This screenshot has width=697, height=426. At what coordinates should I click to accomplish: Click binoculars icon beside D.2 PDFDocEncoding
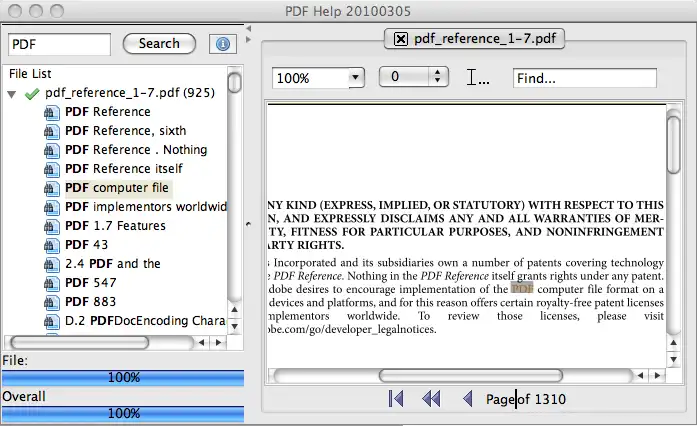tap(52, 322)
